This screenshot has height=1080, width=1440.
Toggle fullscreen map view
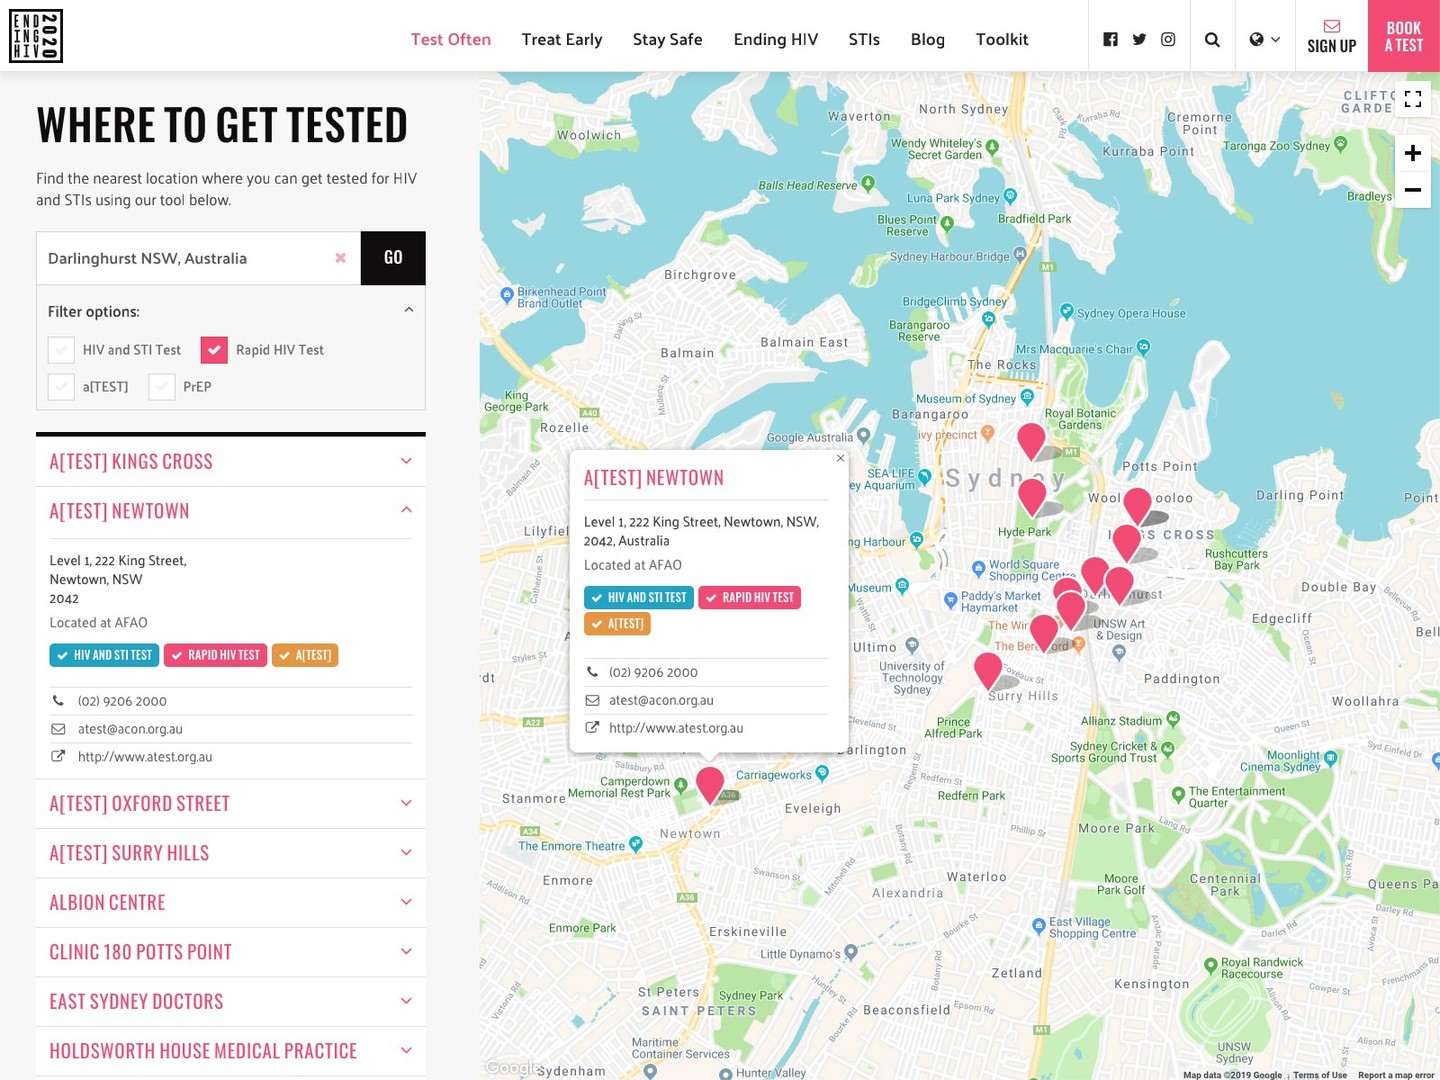pyautogui.click(x=1413, y=99)
